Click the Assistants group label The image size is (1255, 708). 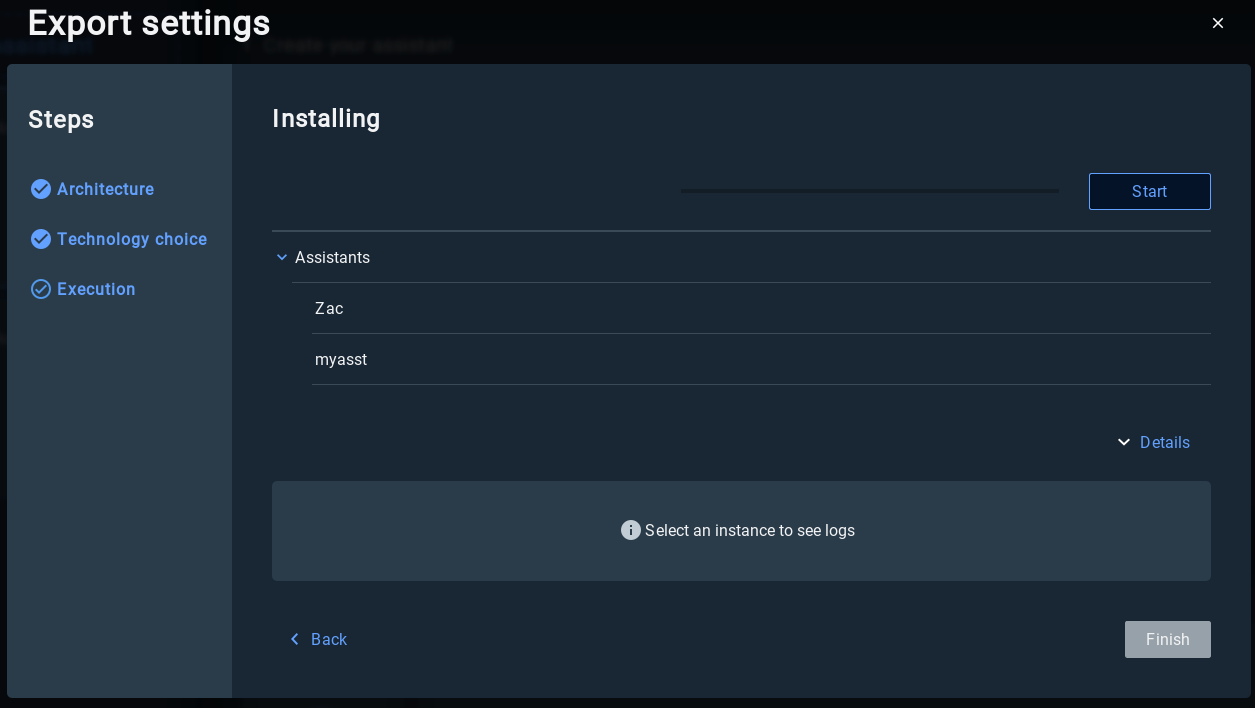(332, 258)
